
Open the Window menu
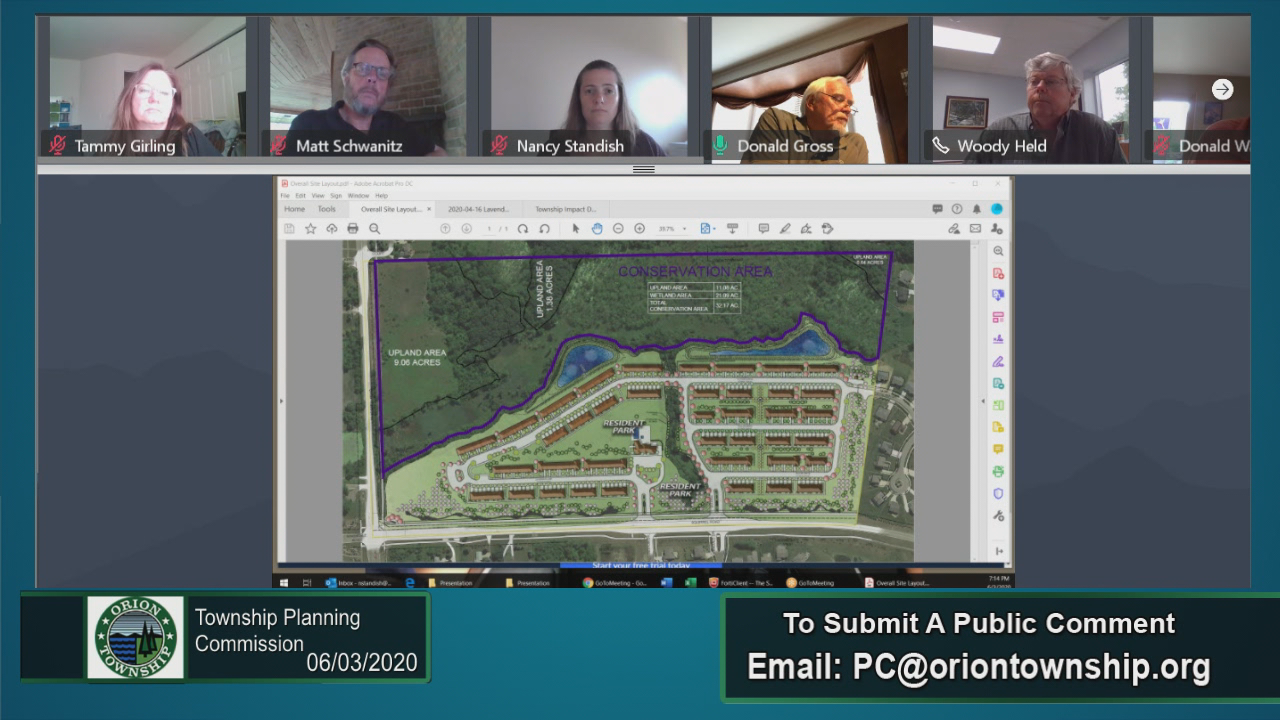click(358, 196)
